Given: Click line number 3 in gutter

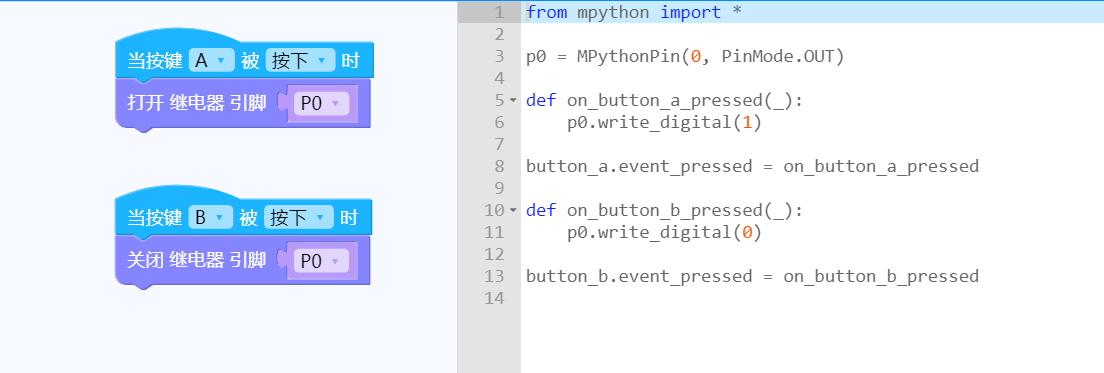Looking at the screenshot, I should click(499, 56).
